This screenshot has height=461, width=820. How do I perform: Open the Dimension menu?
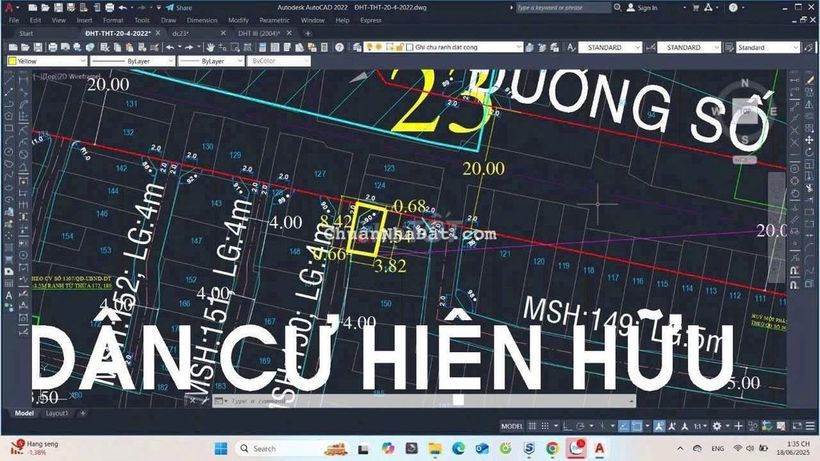coord(202,20)
